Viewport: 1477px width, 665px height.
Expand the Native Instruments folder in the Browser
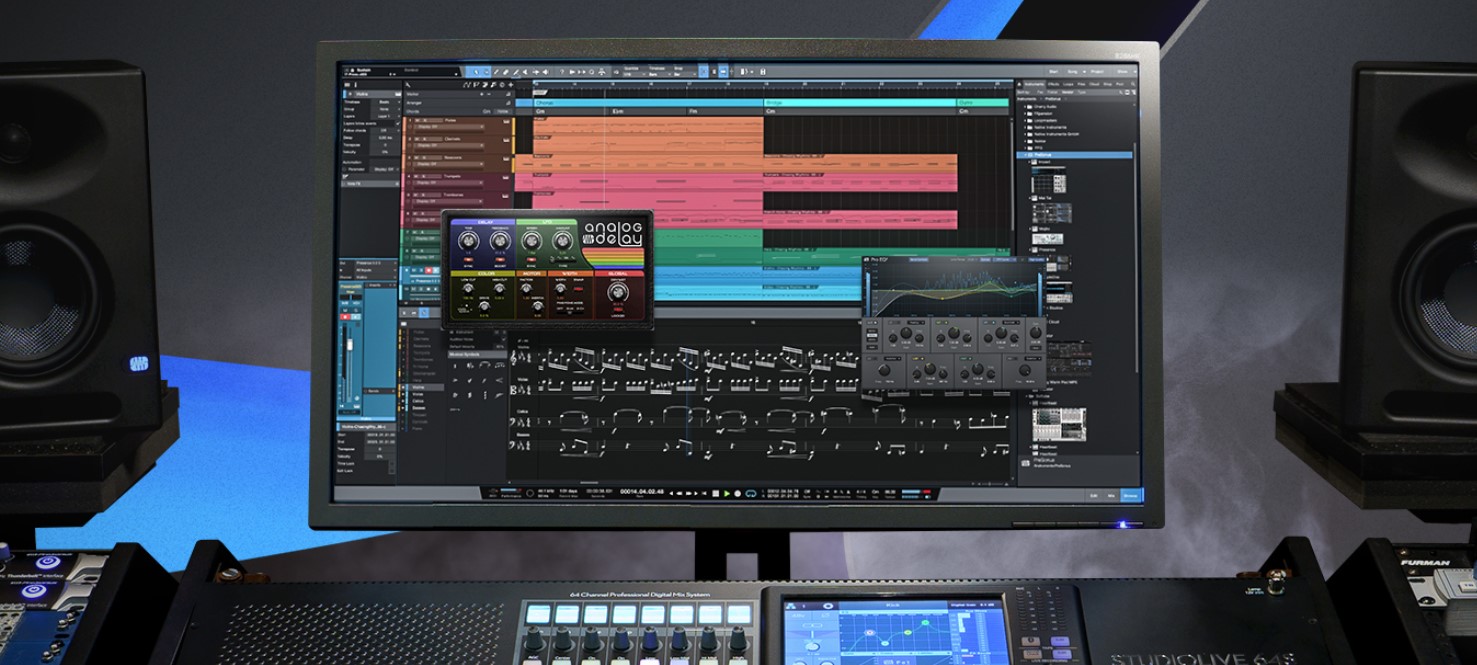1025,127
